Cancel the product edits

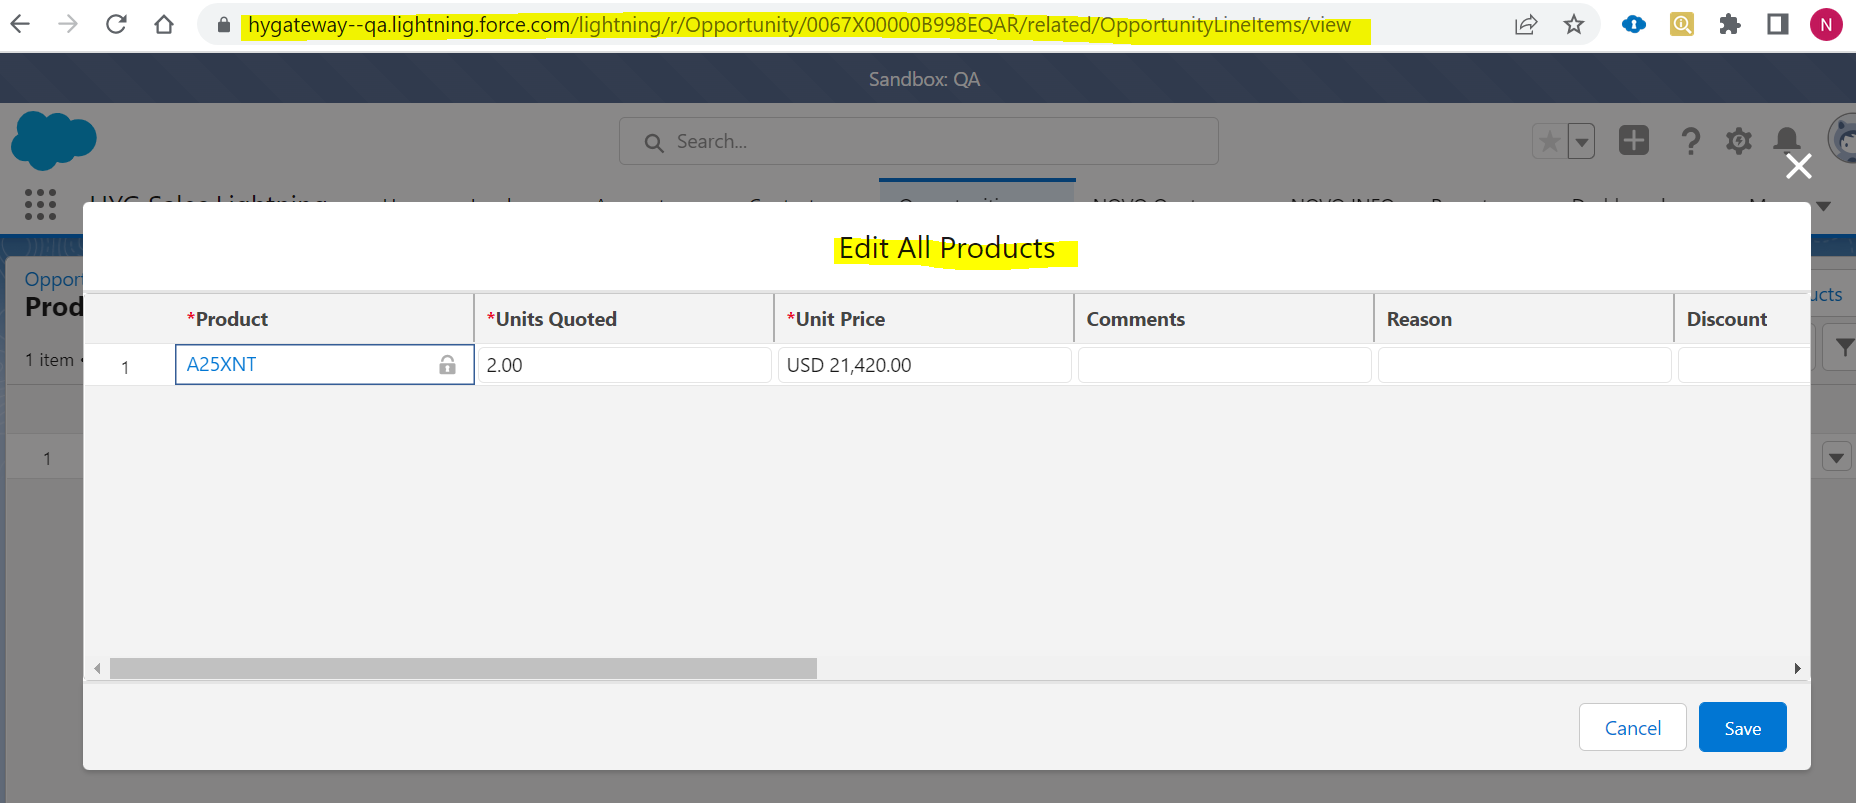click(1632, 728)
